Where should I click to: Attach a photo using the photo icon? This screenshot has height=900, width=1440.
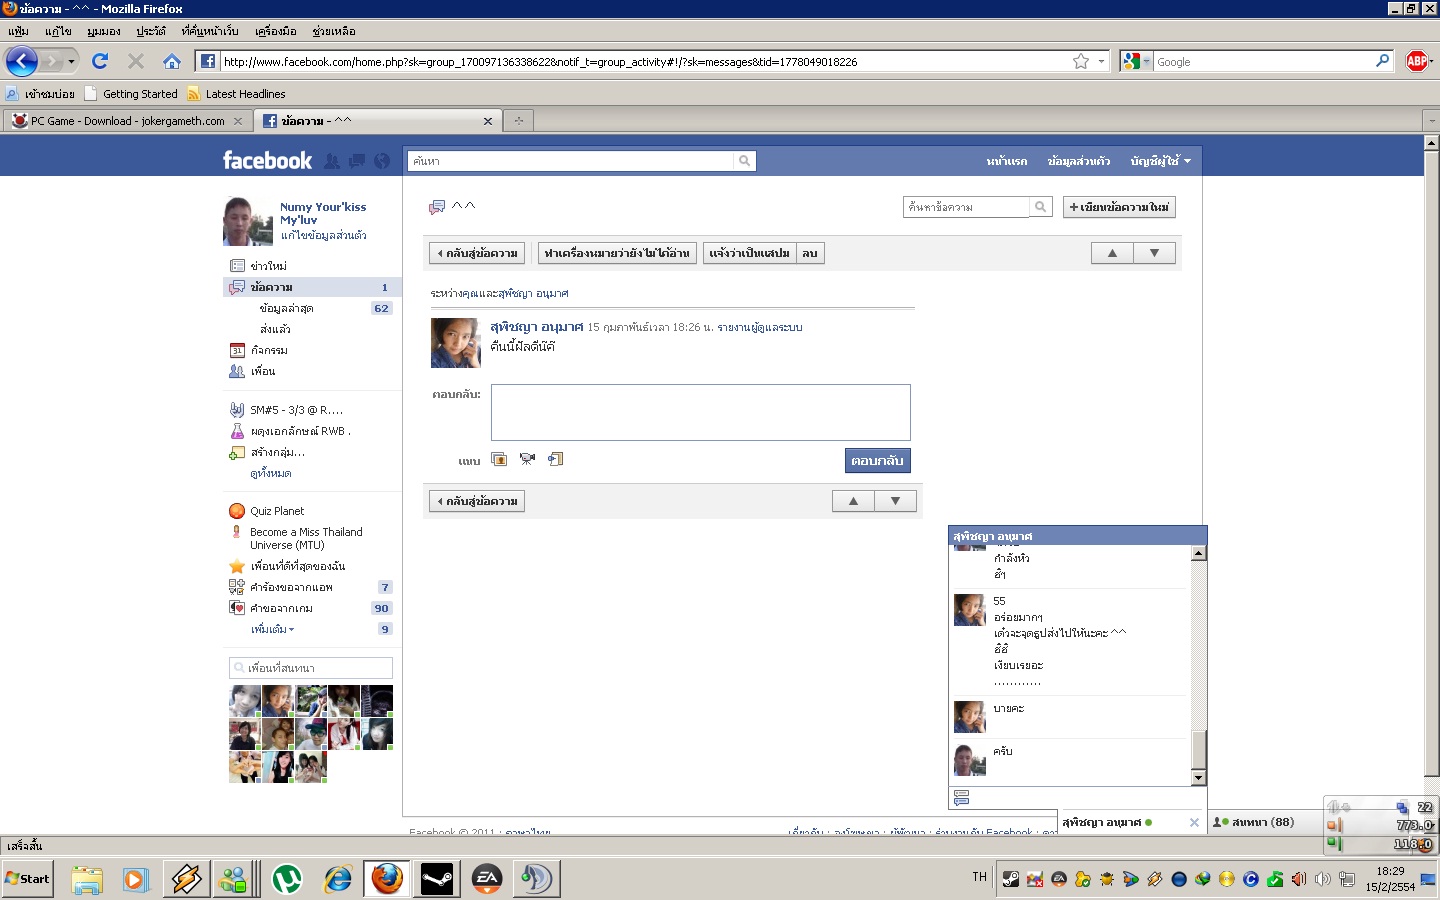pyautogui.click(x=499, y=459)
